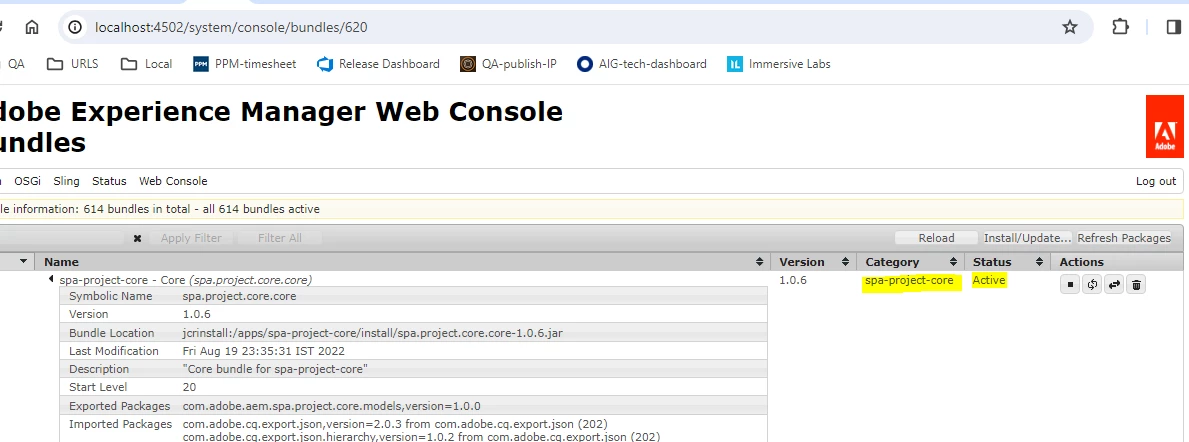Click the Filter All button
The image size is (1189, 442).
pyautogui.click(x=280, y=238)
